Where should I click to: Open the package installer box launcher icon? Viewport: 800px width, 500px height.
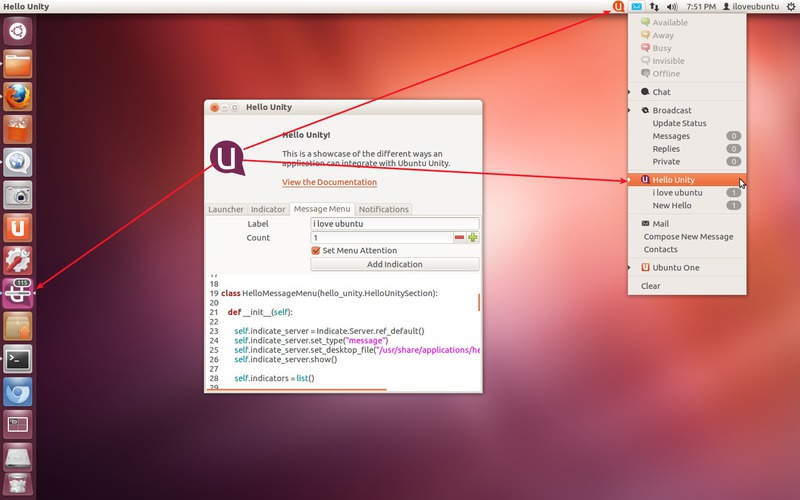[x=18, y=326]
